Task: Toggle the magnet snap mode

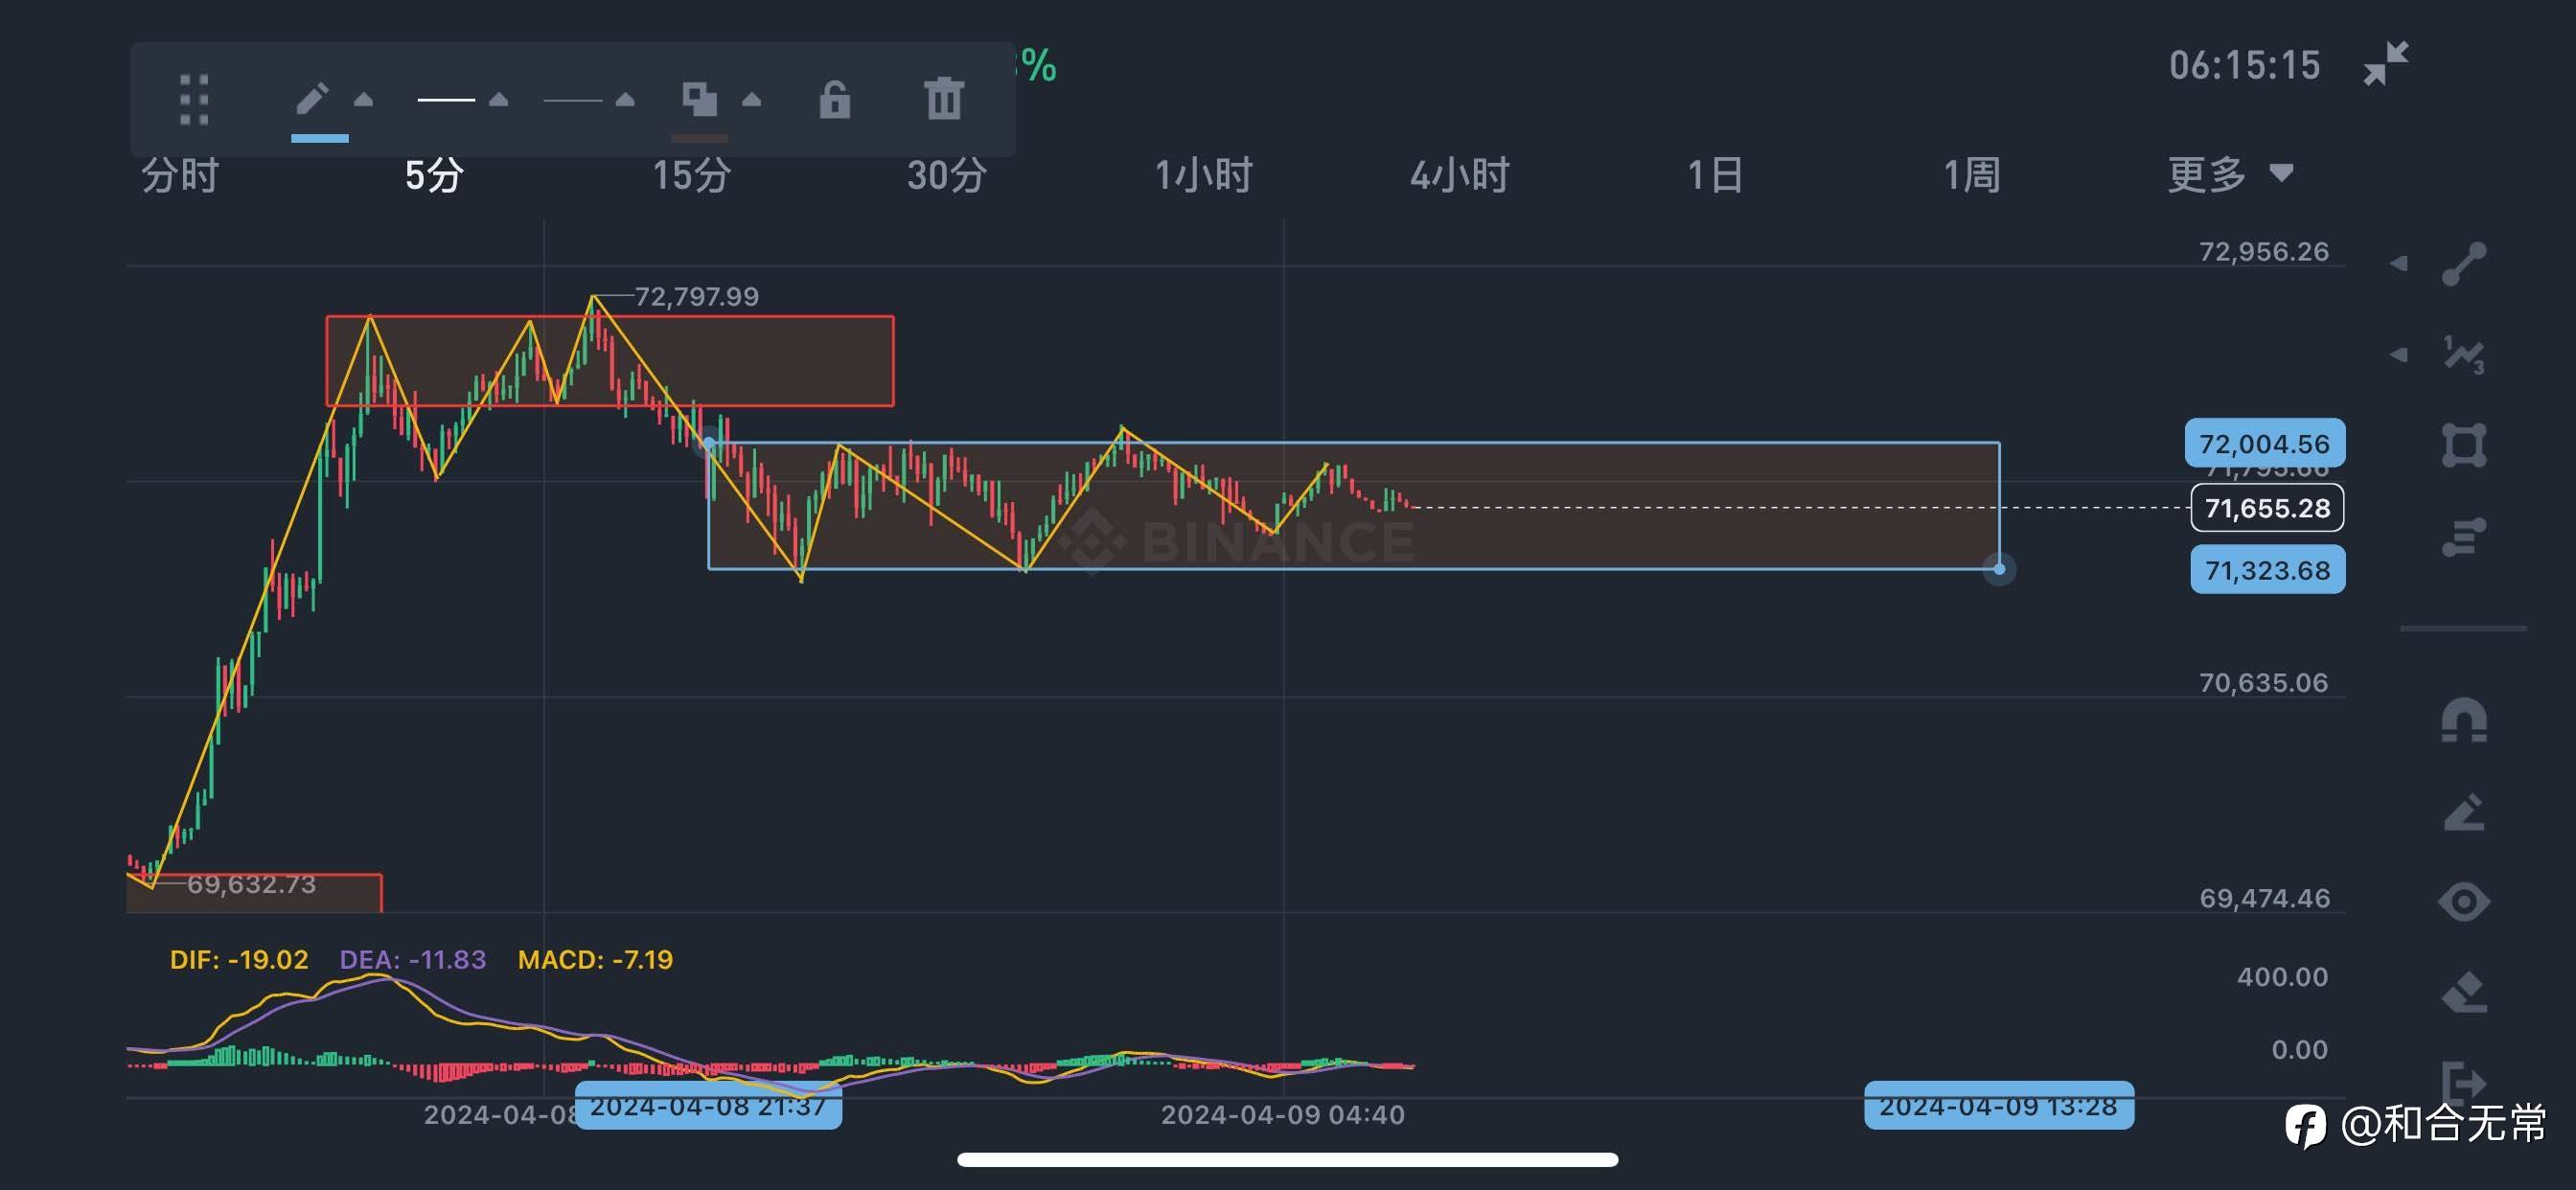Action: (2463, 720)
